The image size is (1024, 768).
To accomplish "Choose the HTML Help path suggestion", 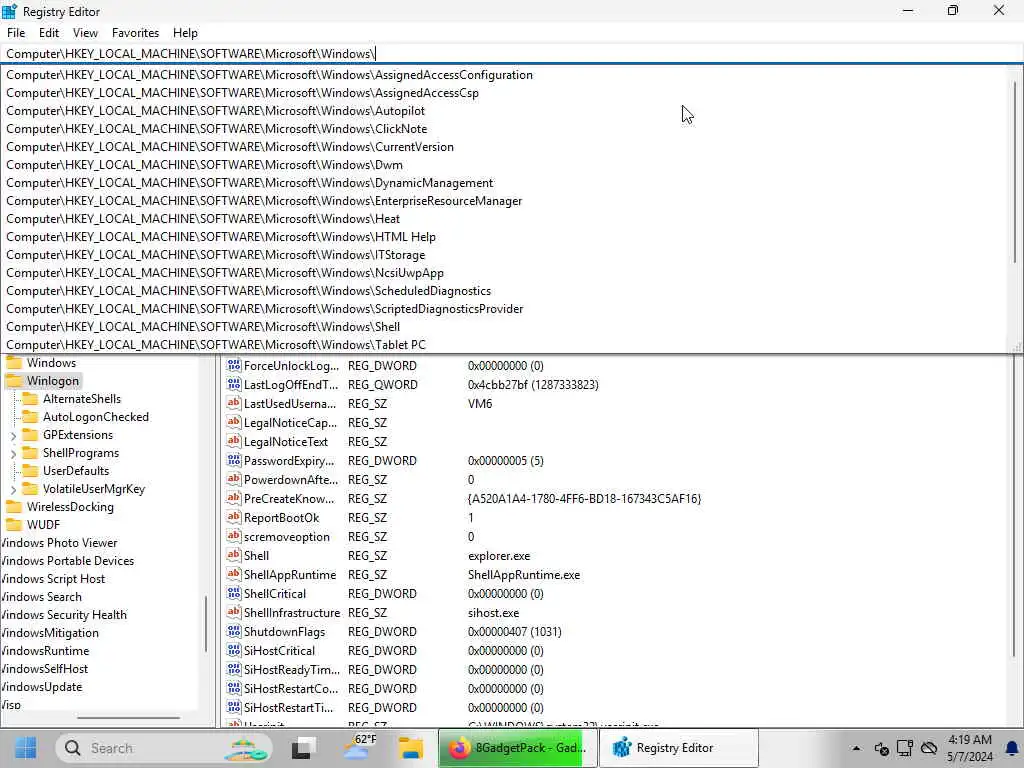I will [x=221, y=237].
